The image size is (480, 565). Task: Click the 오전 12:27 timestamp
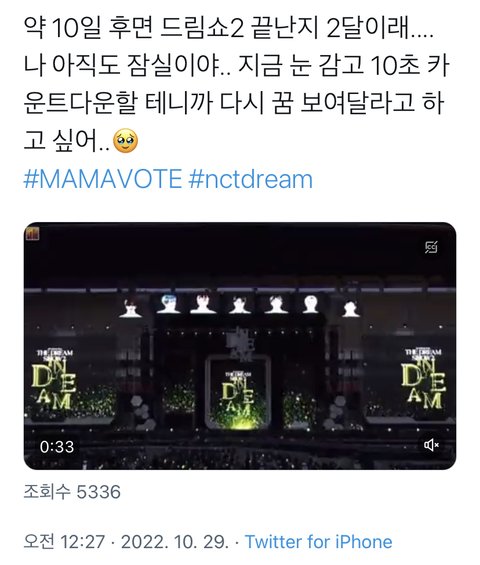coord(64,542)
